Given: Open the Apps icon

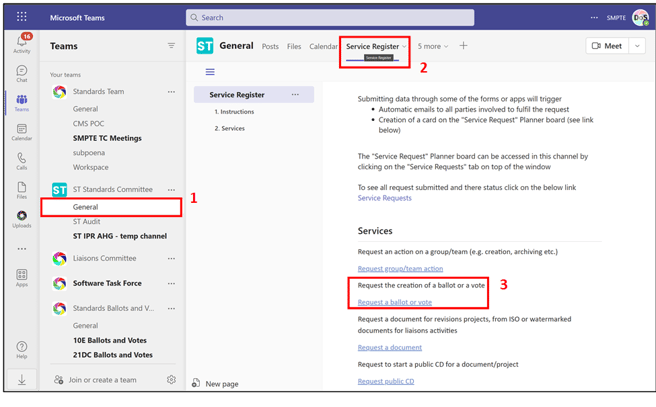Looking at the screenshot, I should 21,277.
